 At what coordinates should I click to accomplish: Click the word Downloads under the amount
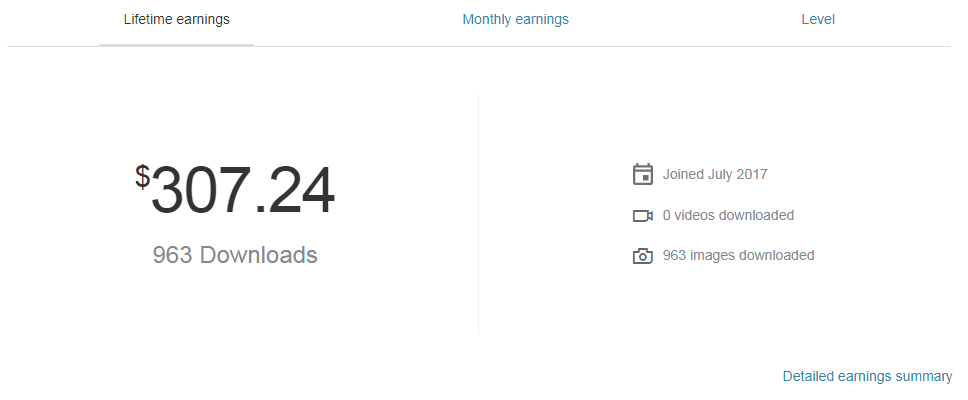click(x=259, y=255)
